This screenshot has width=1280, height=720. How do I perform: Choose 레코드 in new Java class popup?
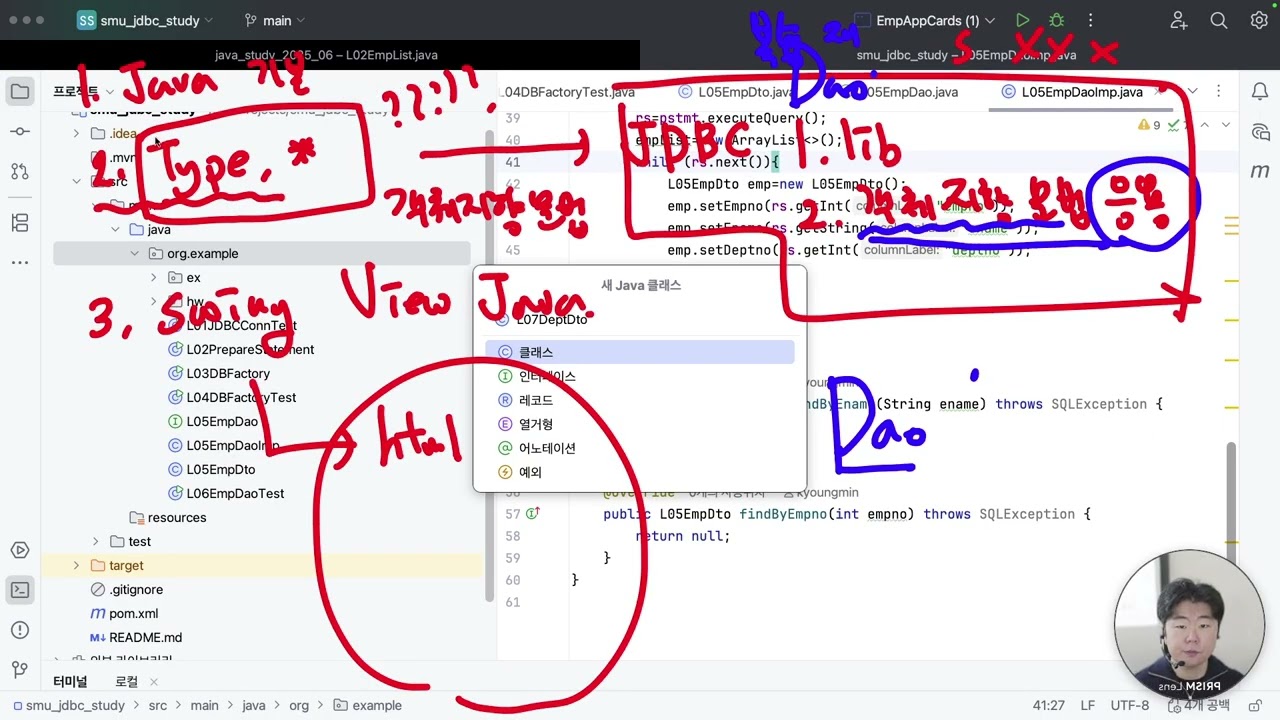coord(640,400)
